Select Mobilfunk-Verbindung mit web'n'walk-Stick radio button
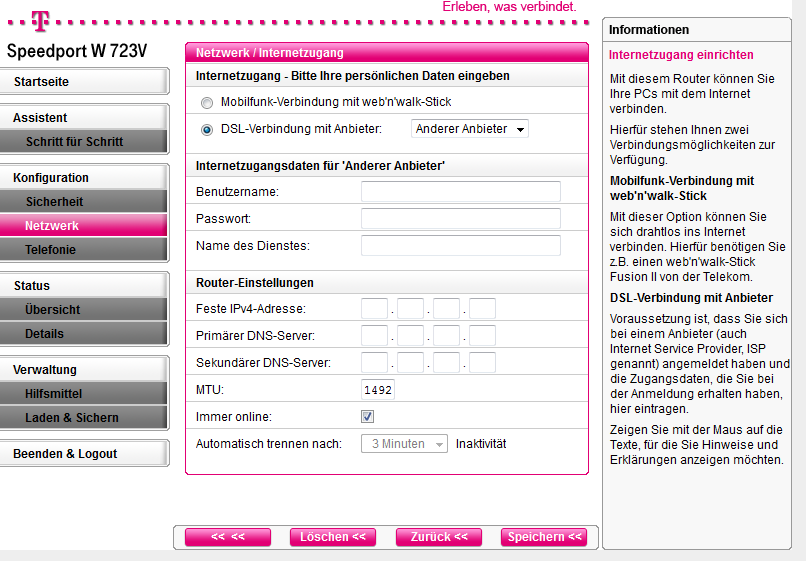The image size is (806, 561). point(207,103)
